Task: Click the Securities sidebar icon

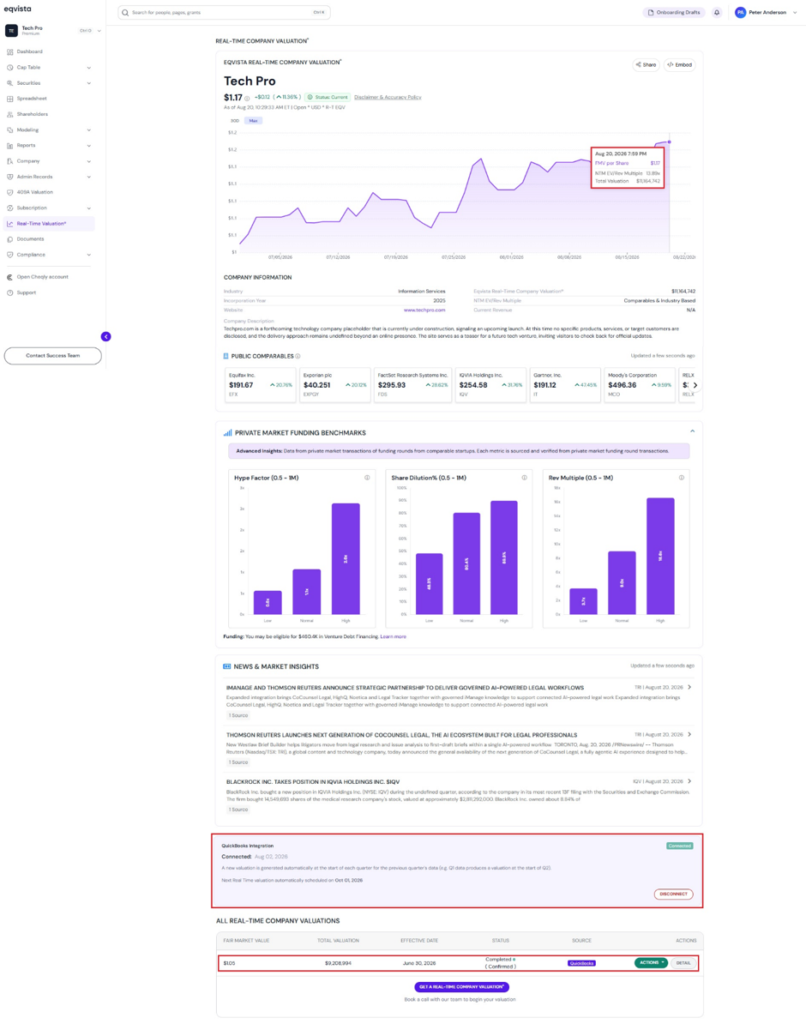Action: tap(10, 83)
